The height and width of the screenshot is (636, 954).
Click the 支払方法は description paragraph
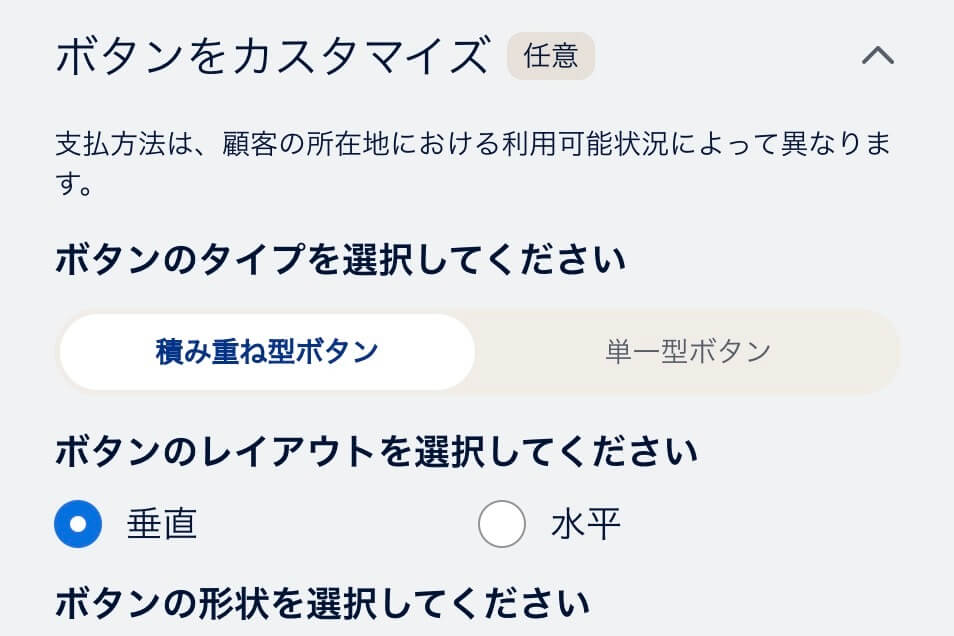click(x=473, y=163)
